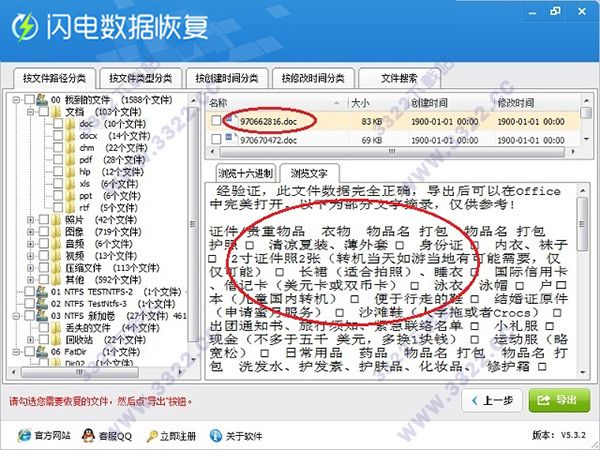Expand the 图像 tree node
The width and height of the screenshot is (600, 450).
pyautogui.click(x=30, y=232)
